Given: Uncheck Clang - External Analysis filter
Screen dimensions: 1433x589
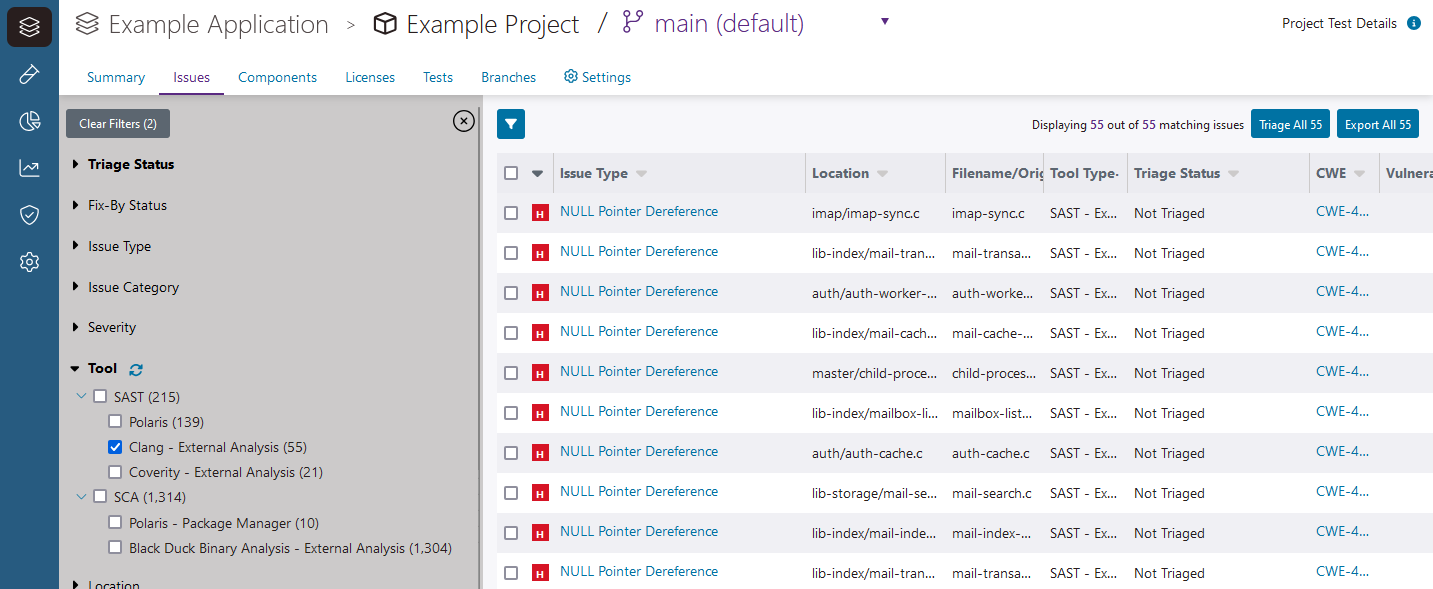Looking at the screenshot, I should [x=115, y=446].
